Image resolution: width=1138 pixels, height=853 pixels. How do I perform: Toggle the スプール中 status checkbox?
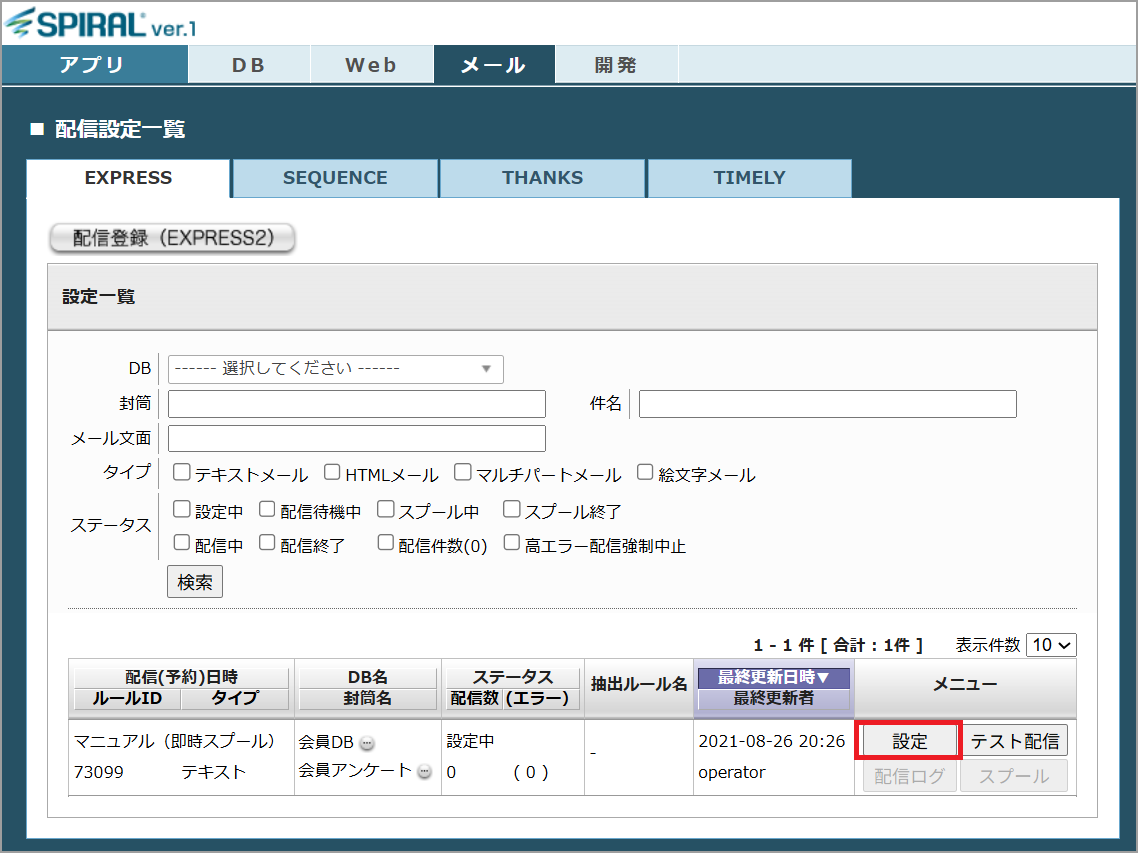point(385,509)
